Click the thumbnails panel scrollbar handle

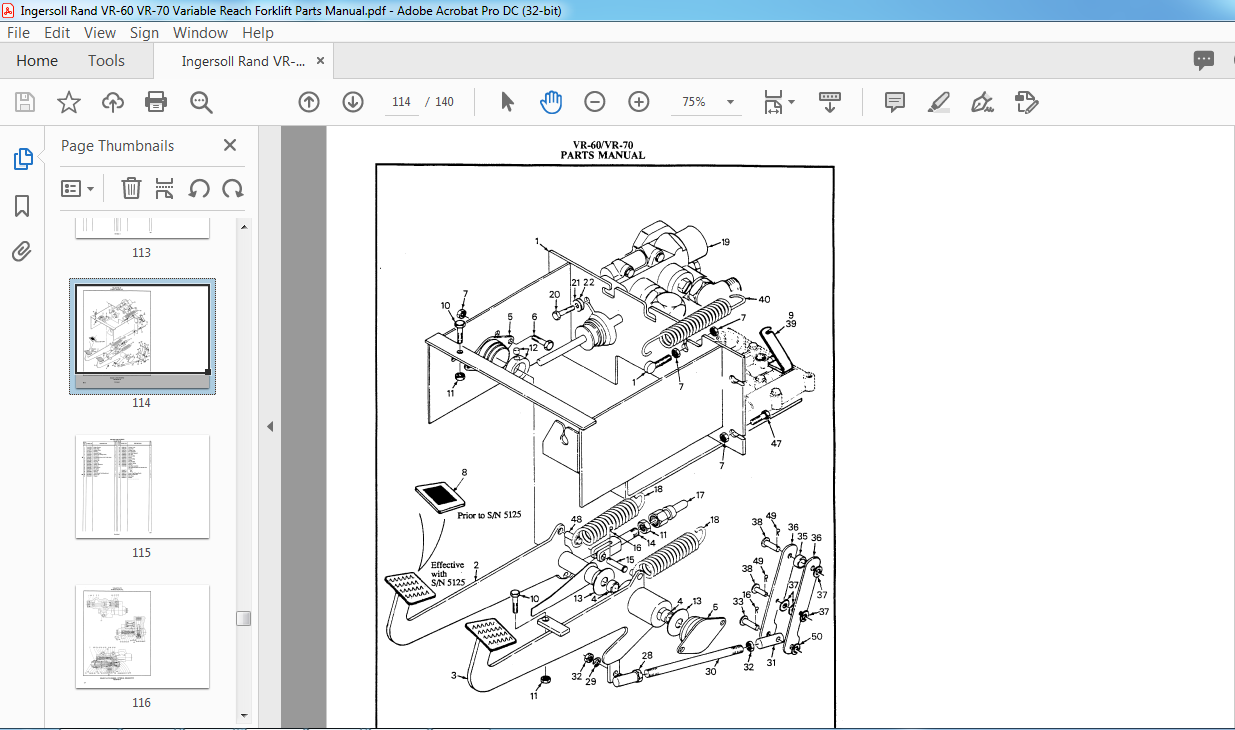tap(243, 618)
